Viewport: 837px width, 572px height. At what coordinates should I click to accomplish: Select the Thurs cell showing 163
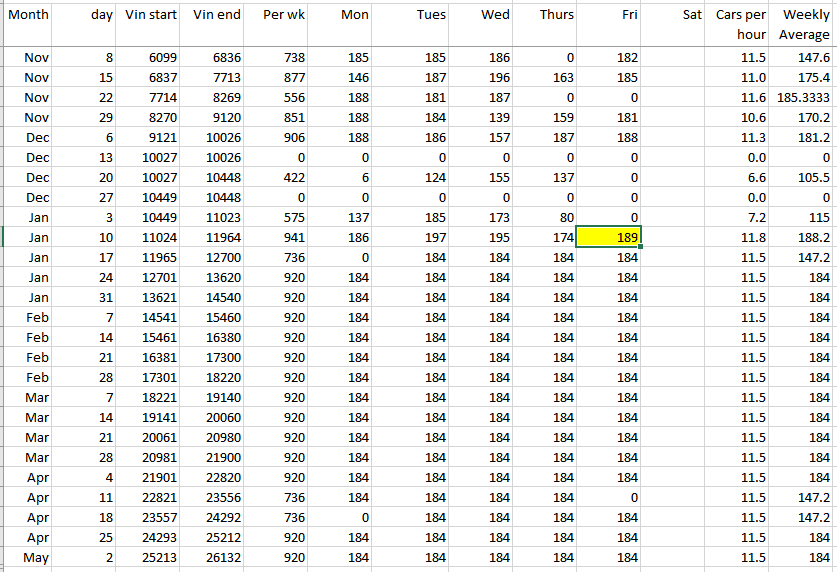pos(547,77)
